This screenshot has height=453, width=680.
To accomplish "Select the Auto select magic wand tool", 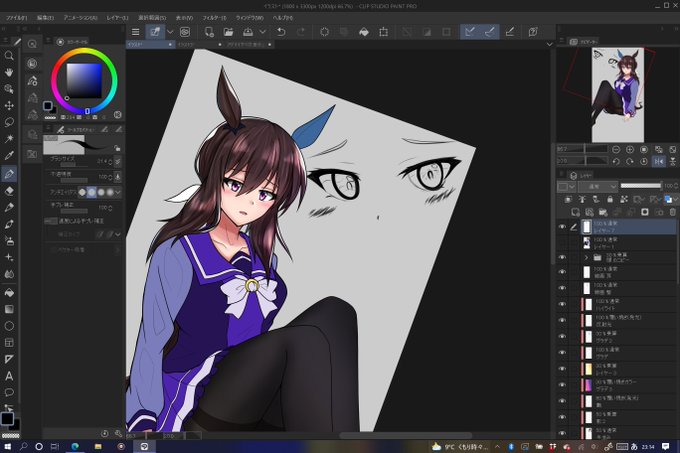I will tap(9, 139).
